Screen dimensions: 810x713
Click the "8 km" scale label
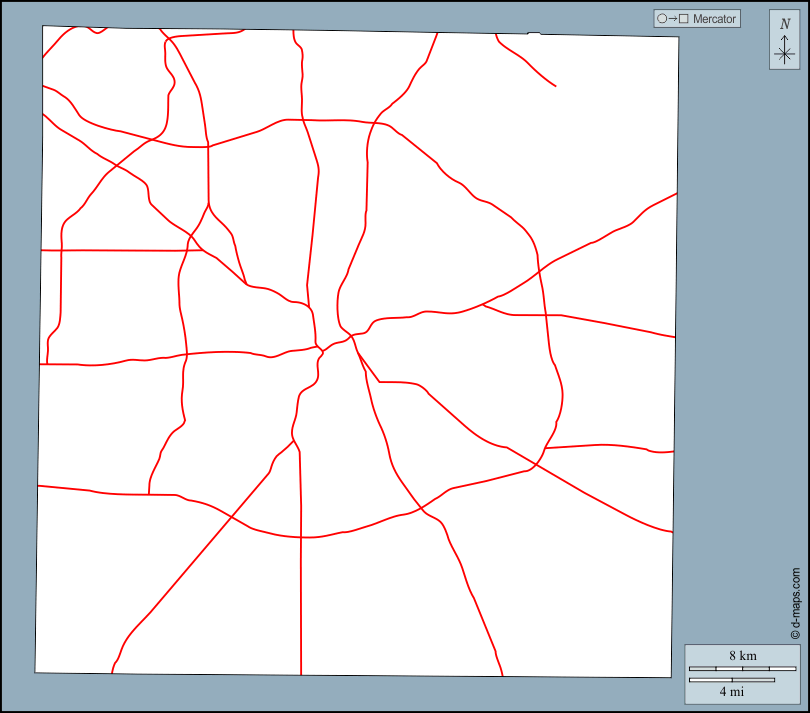pos(741,656)
